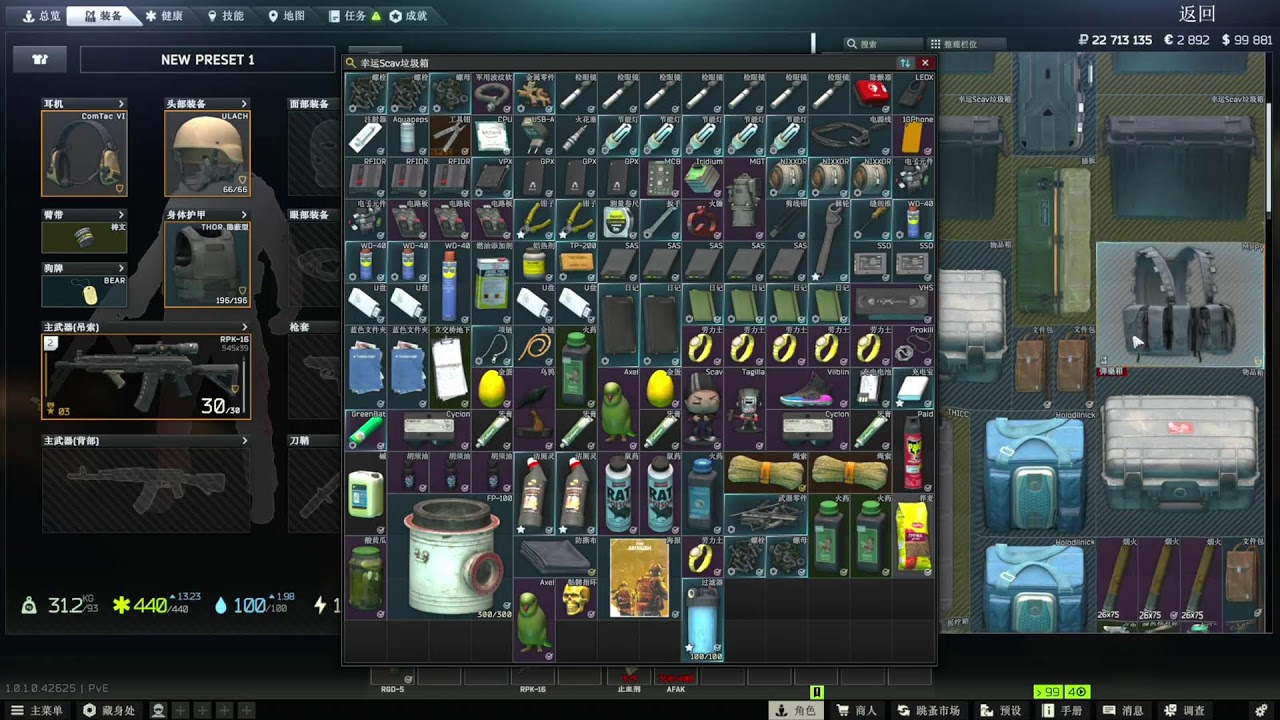Screen dimensions: 1280x720
Task: Select the LEDX item in junk box
Action: coord(914,93)
